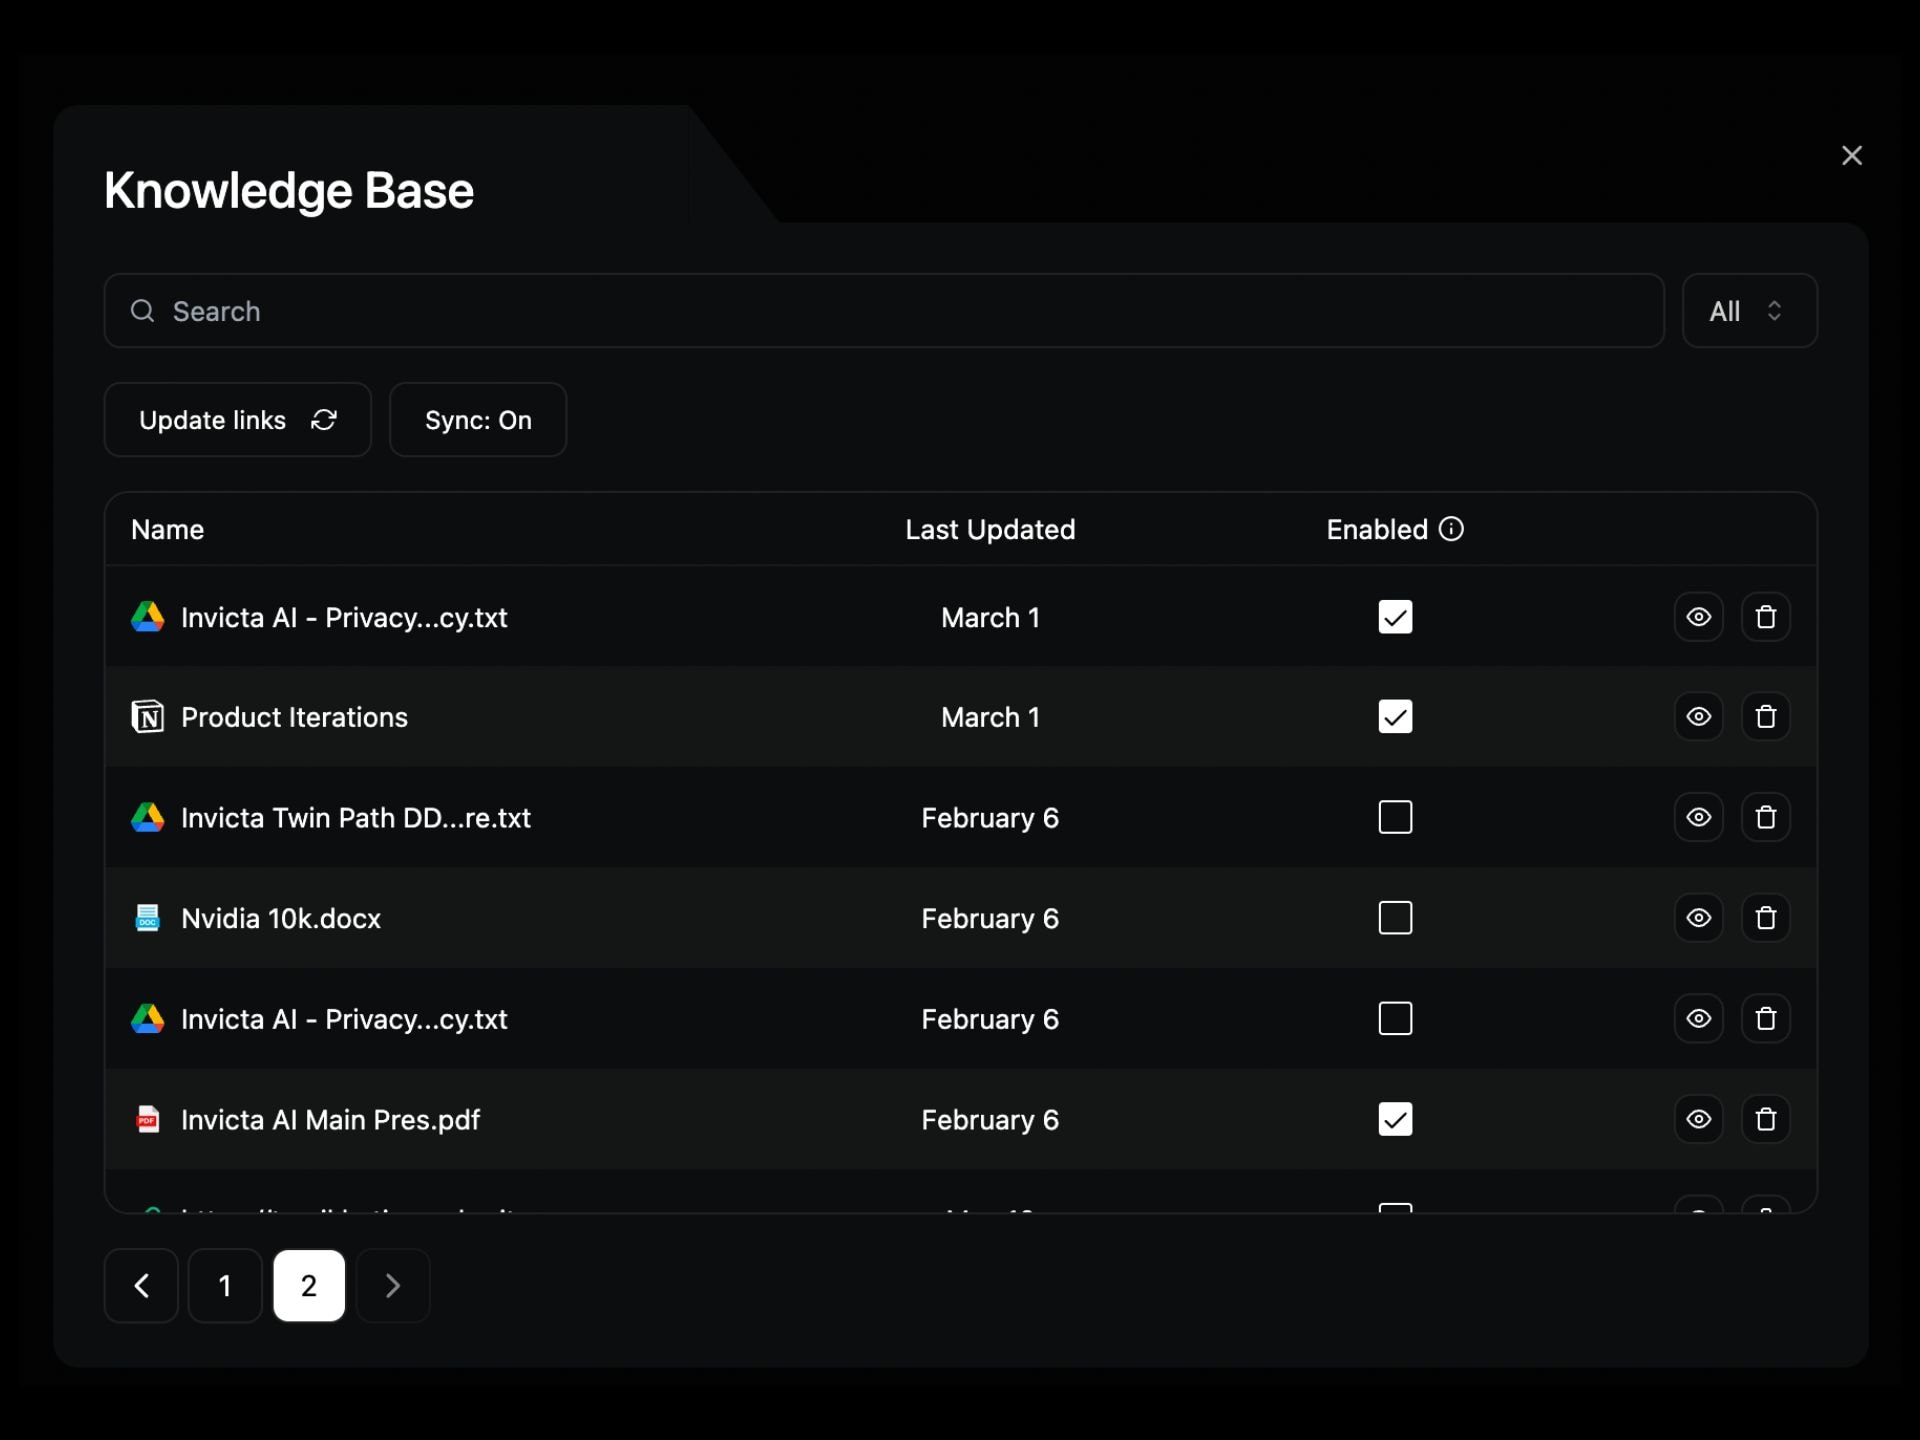Click the Update links button
Viewport: 1920px width, 1440px height.
tap(237, 419)
